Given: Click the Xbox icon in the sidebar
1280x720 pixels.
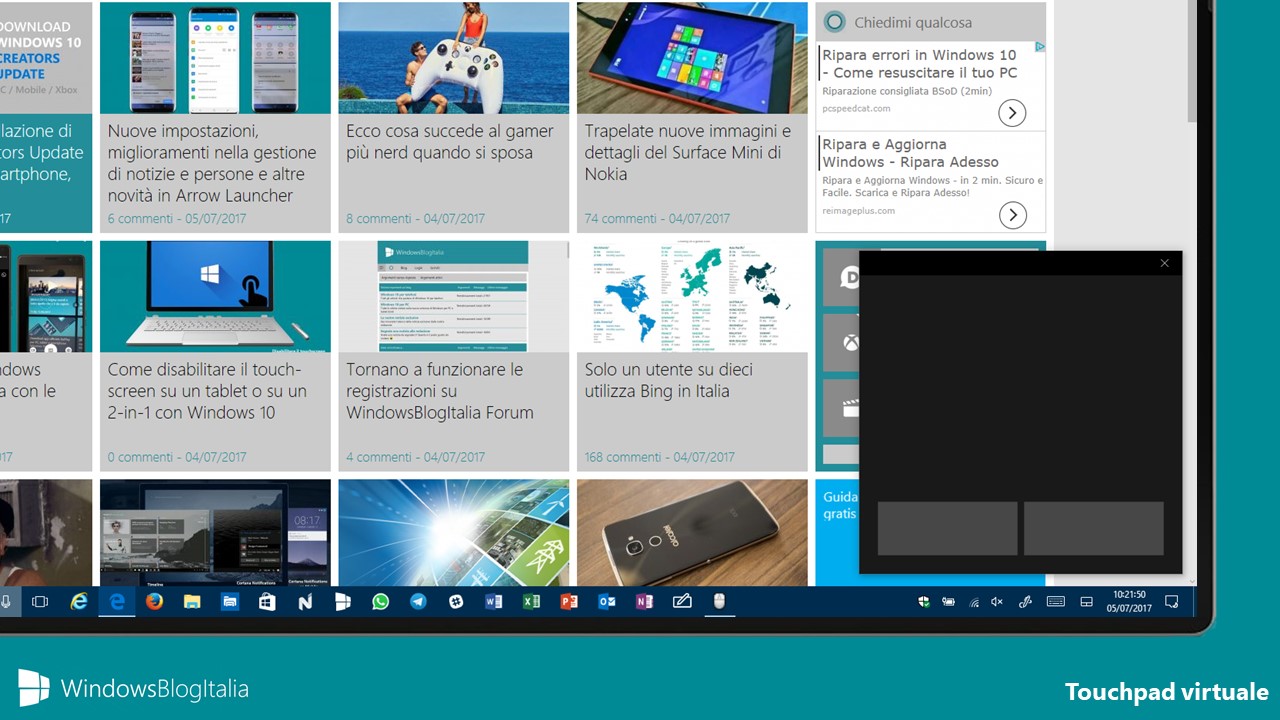Looking at the screenshot, I should tap(850, 343).
